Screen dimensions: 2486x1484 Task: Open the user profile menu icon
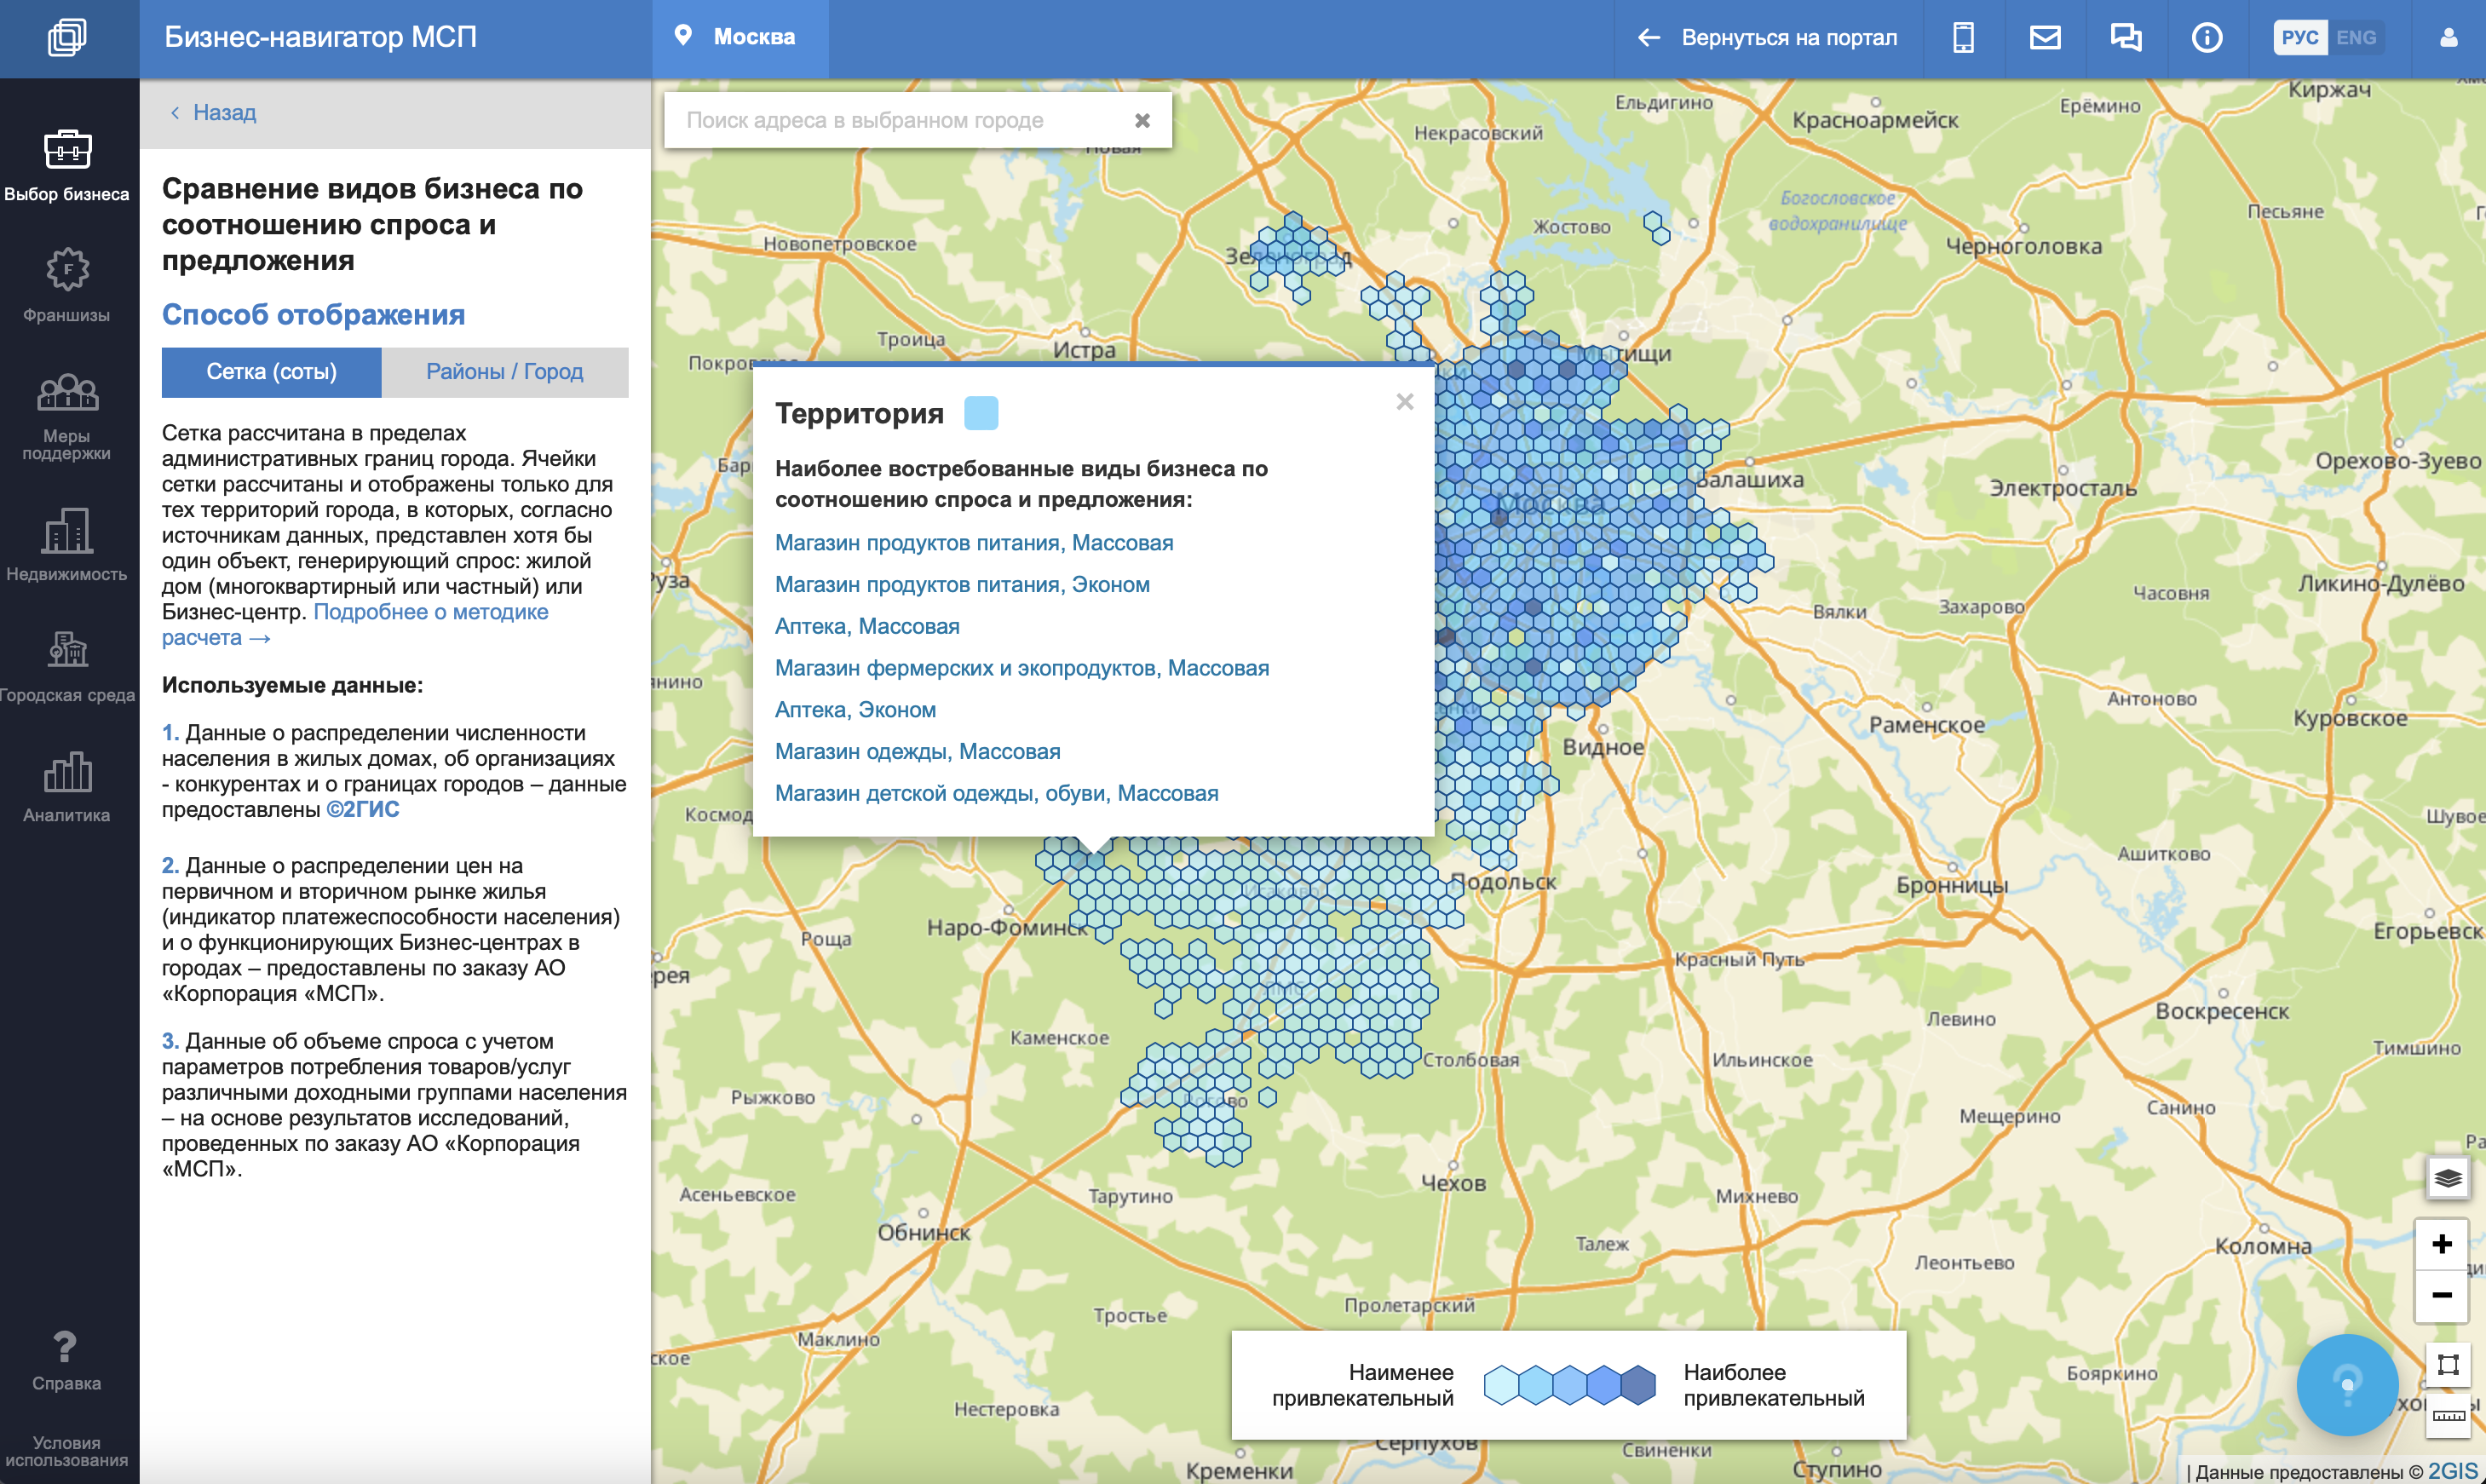click(x=2447, y=38)
